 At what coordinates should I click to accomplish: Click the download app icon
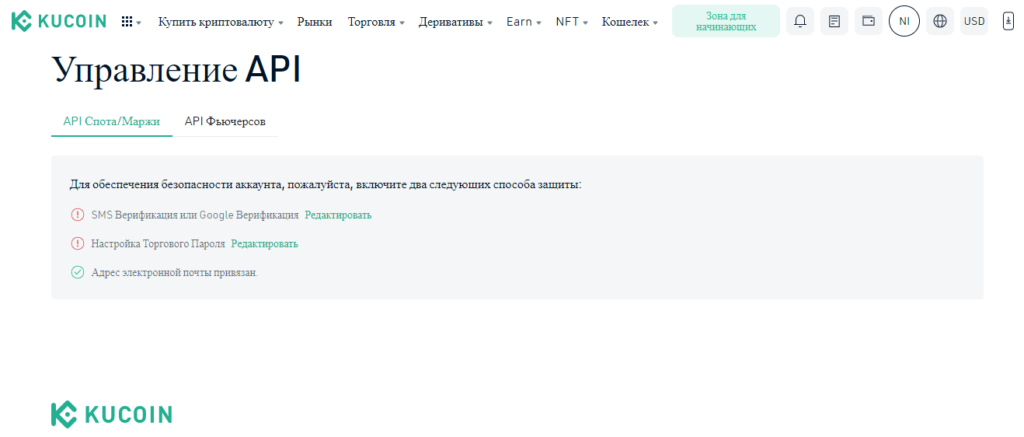pos(1008,21)
